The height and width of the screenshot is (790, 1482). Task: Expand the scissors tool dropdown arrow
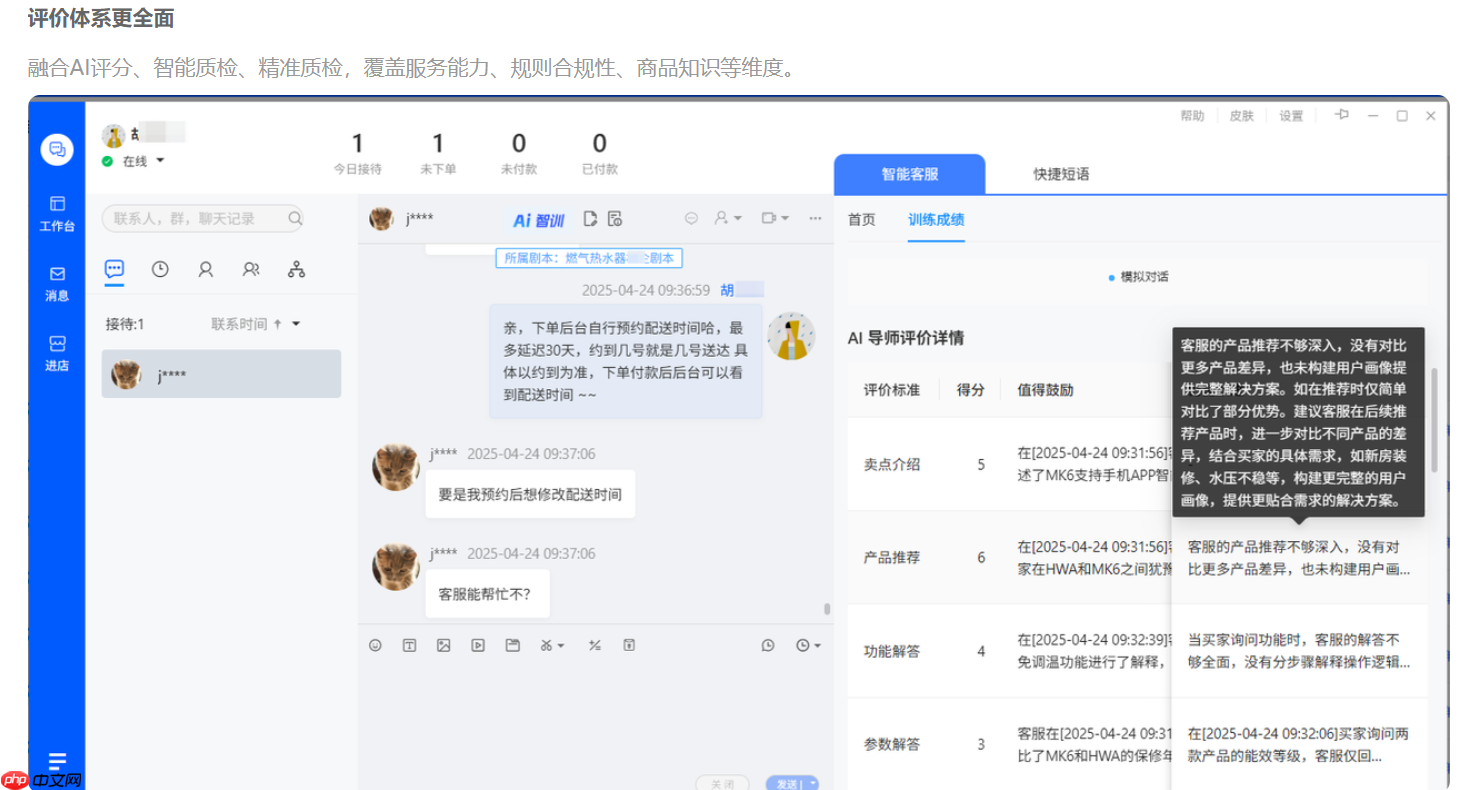560,645
